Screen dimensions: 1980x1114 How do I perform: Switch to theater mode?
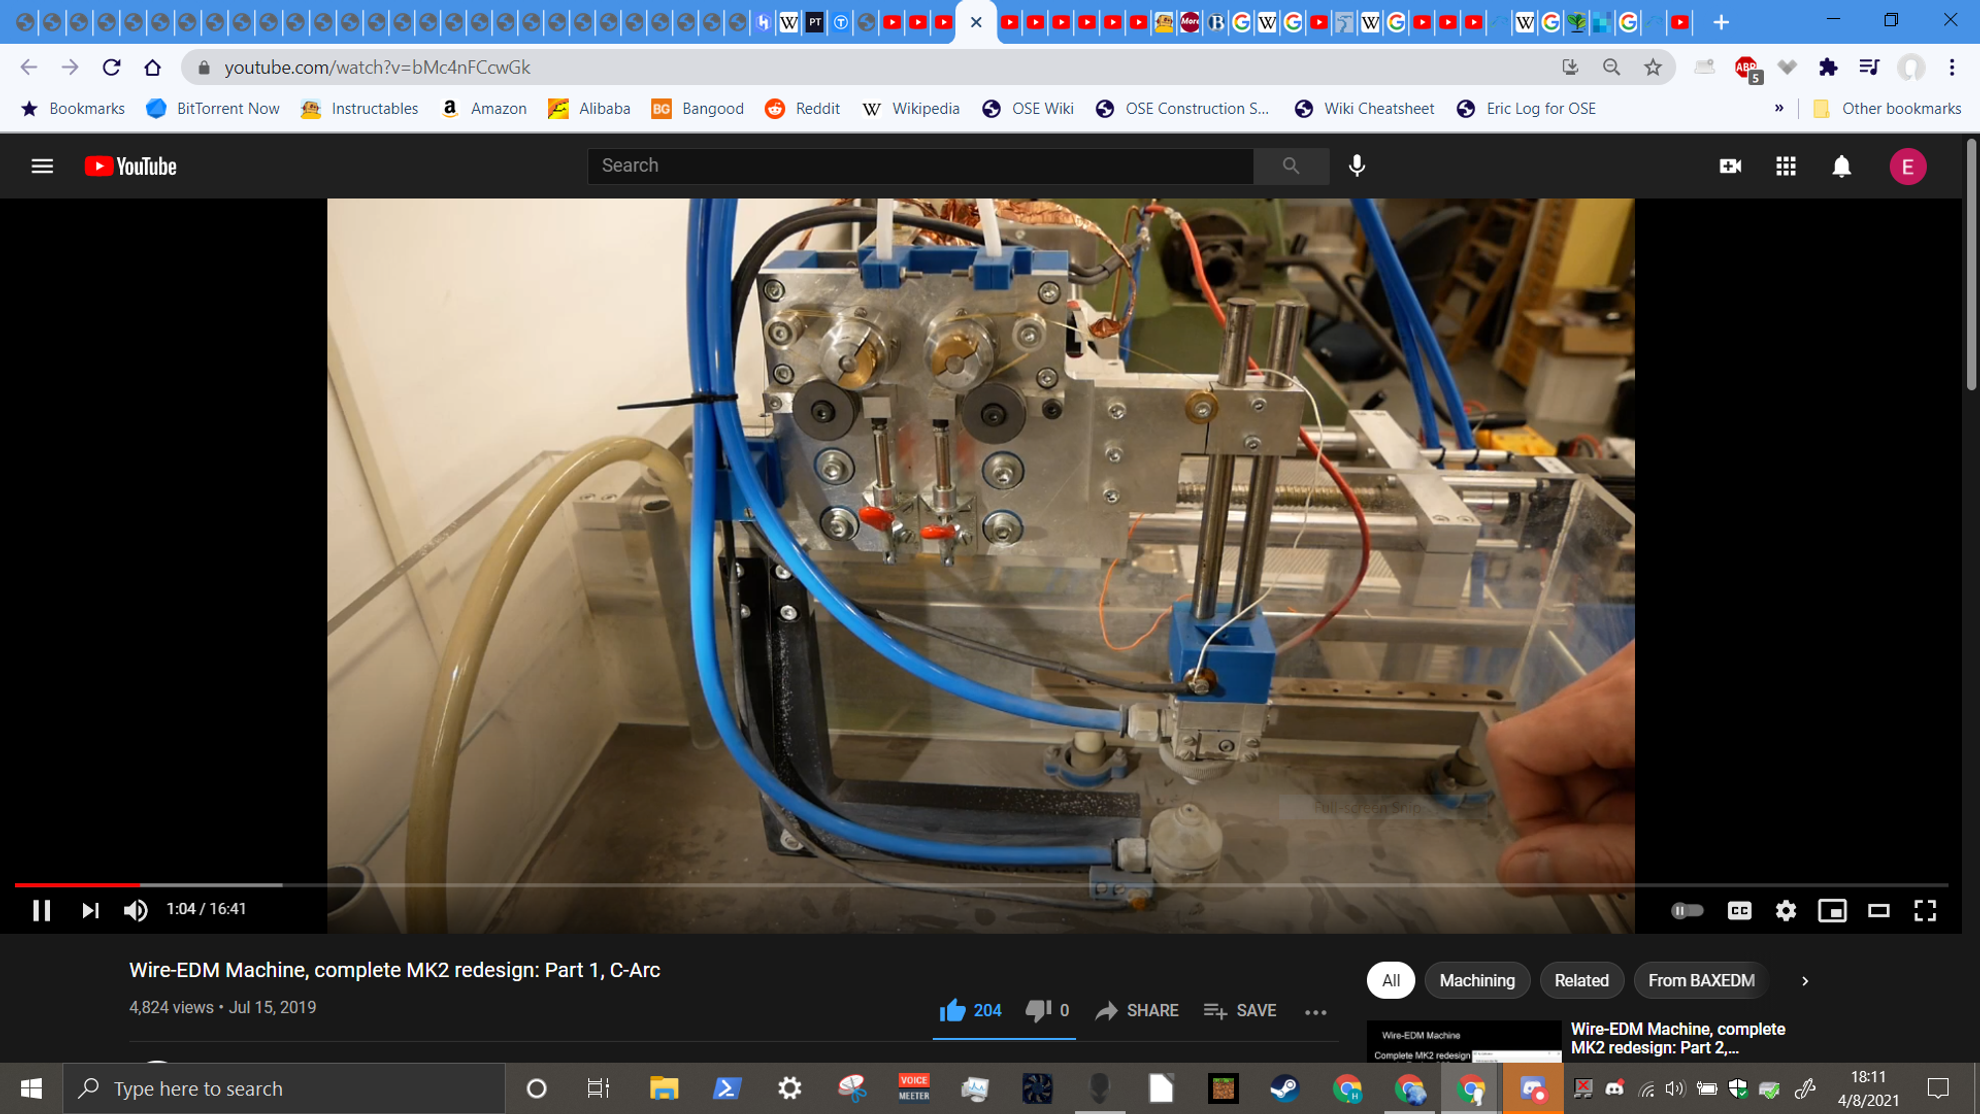tap(1879, 910)
